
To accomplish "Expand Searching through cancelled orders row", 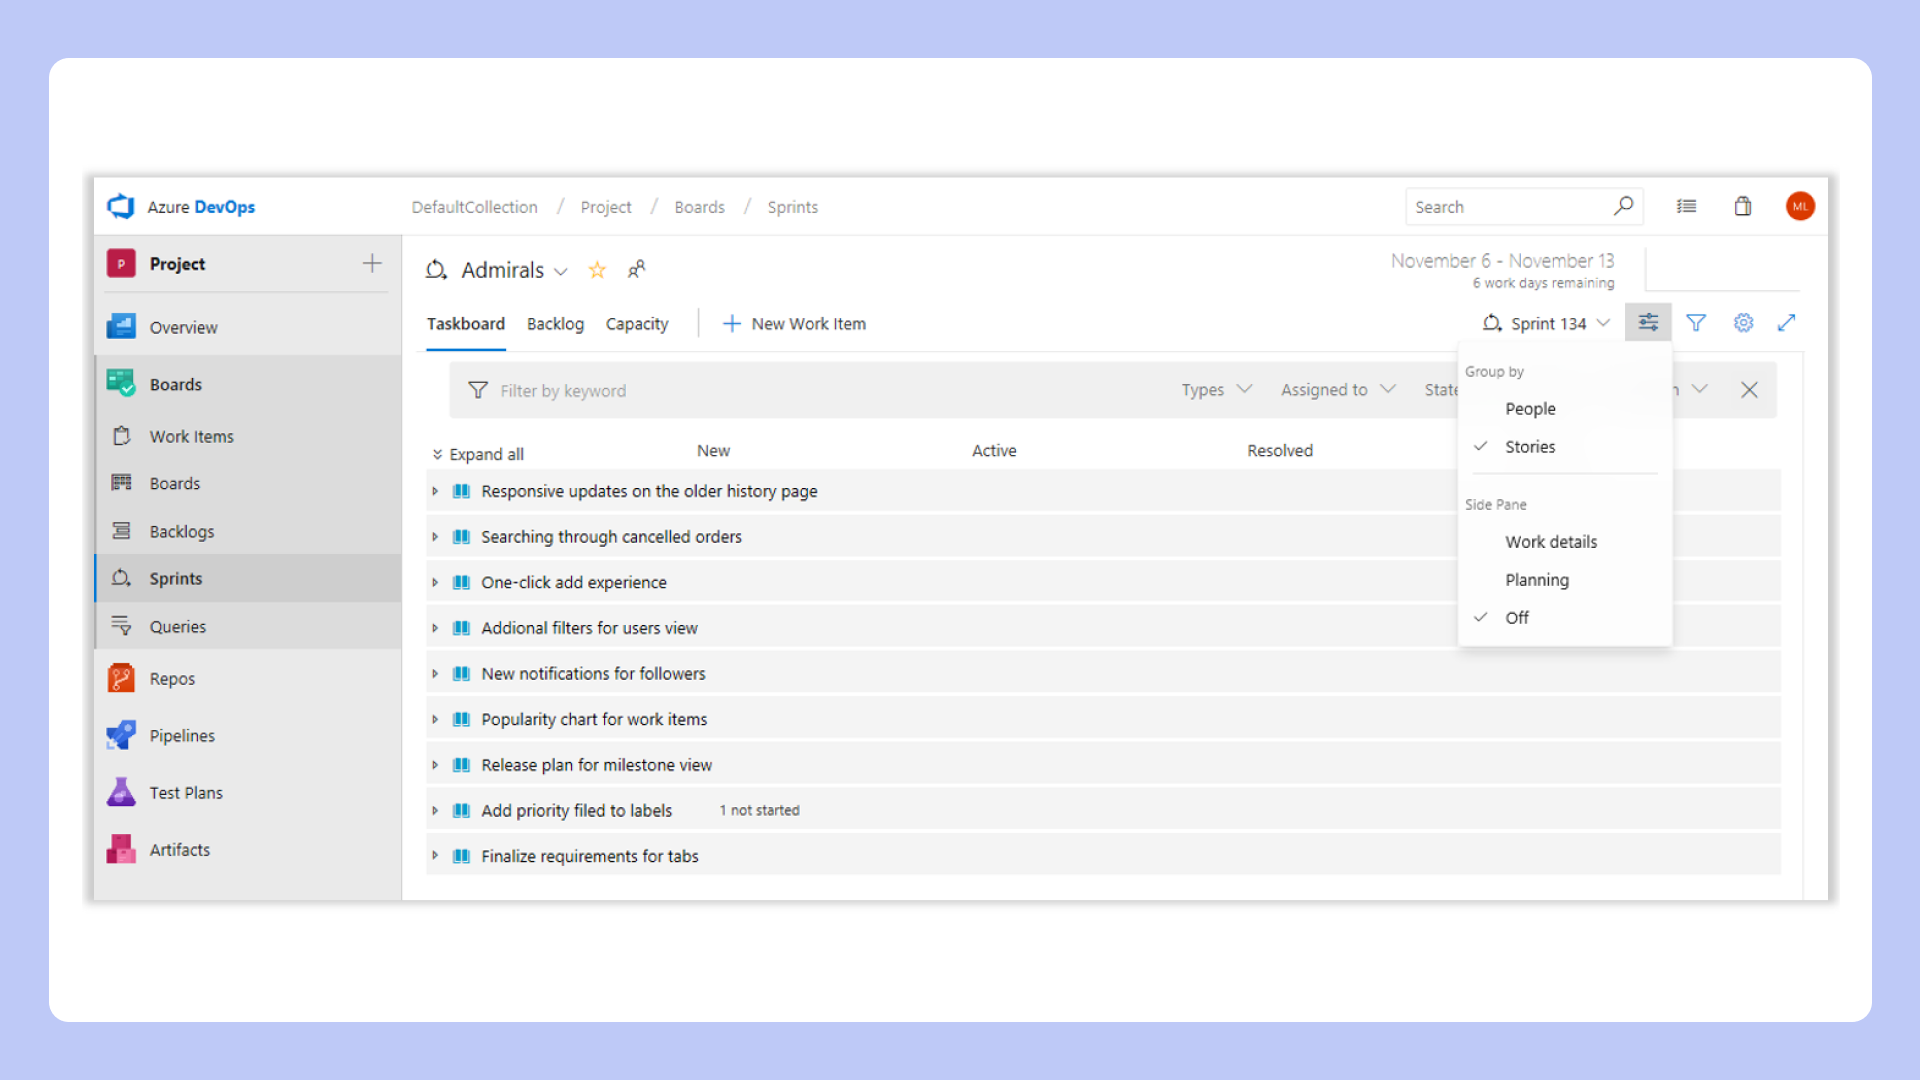I will point(435,537).
